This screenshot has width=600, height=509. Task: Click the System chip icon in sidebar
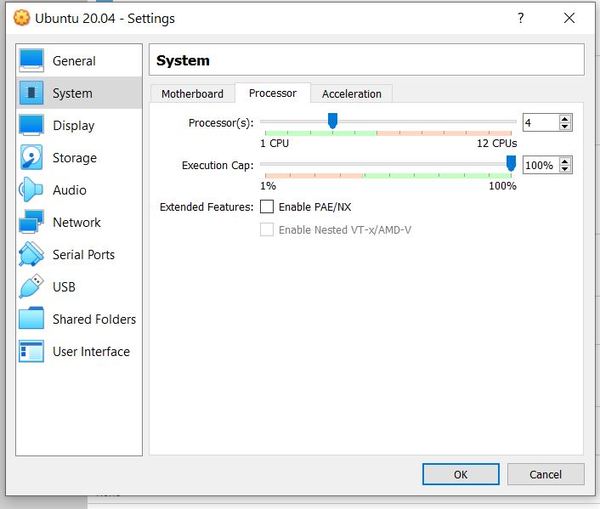tap(31, 93)
